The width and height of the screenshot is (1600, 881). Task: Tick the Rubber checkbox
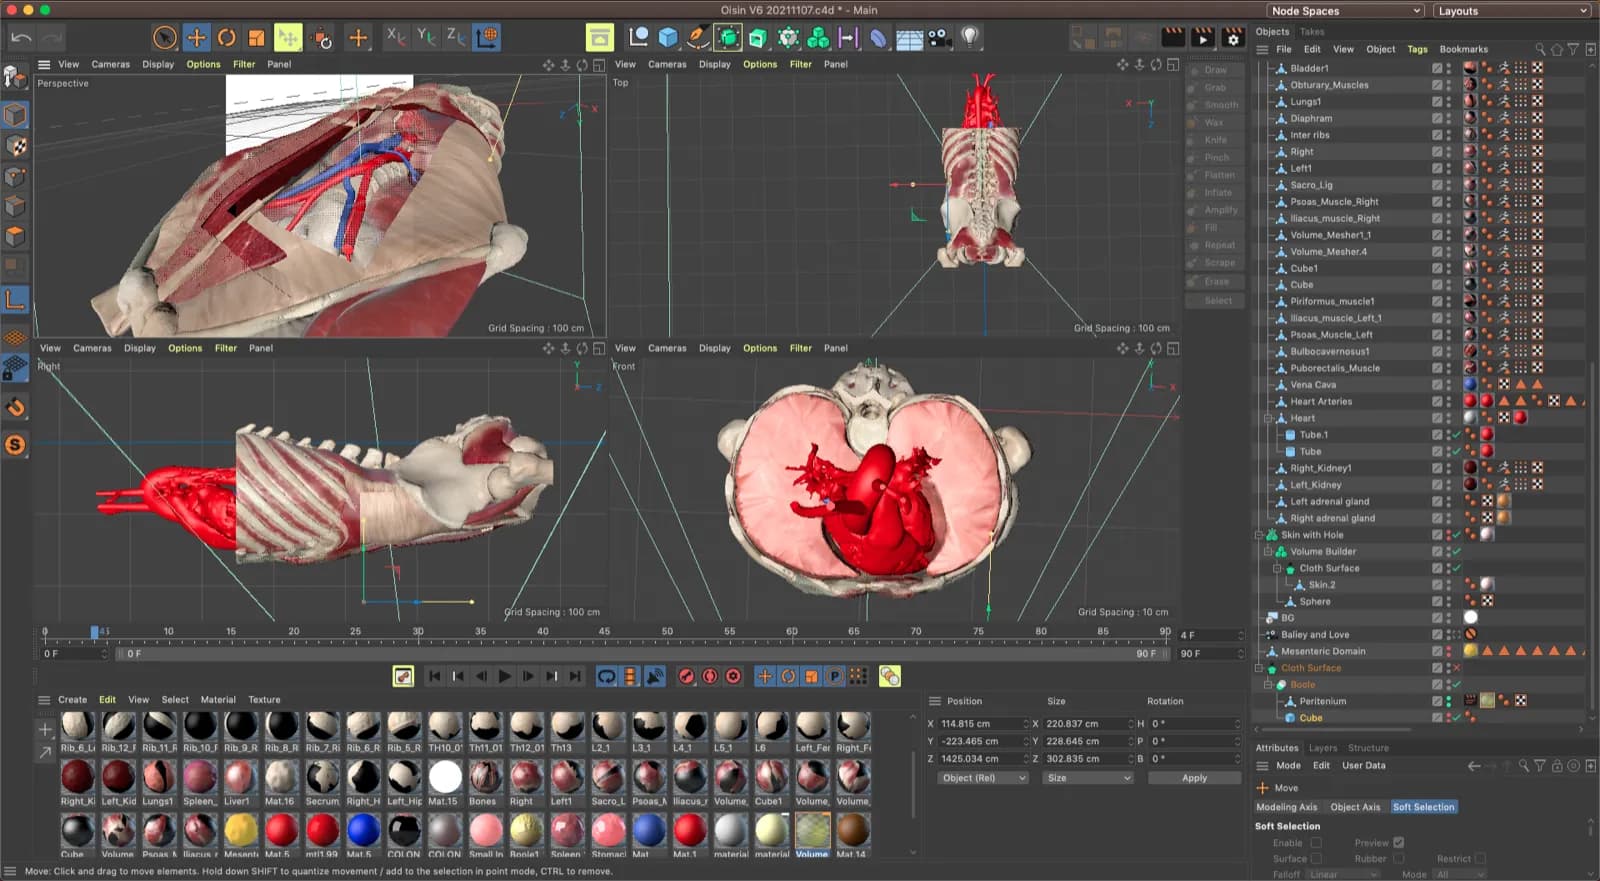(1398, 858)
